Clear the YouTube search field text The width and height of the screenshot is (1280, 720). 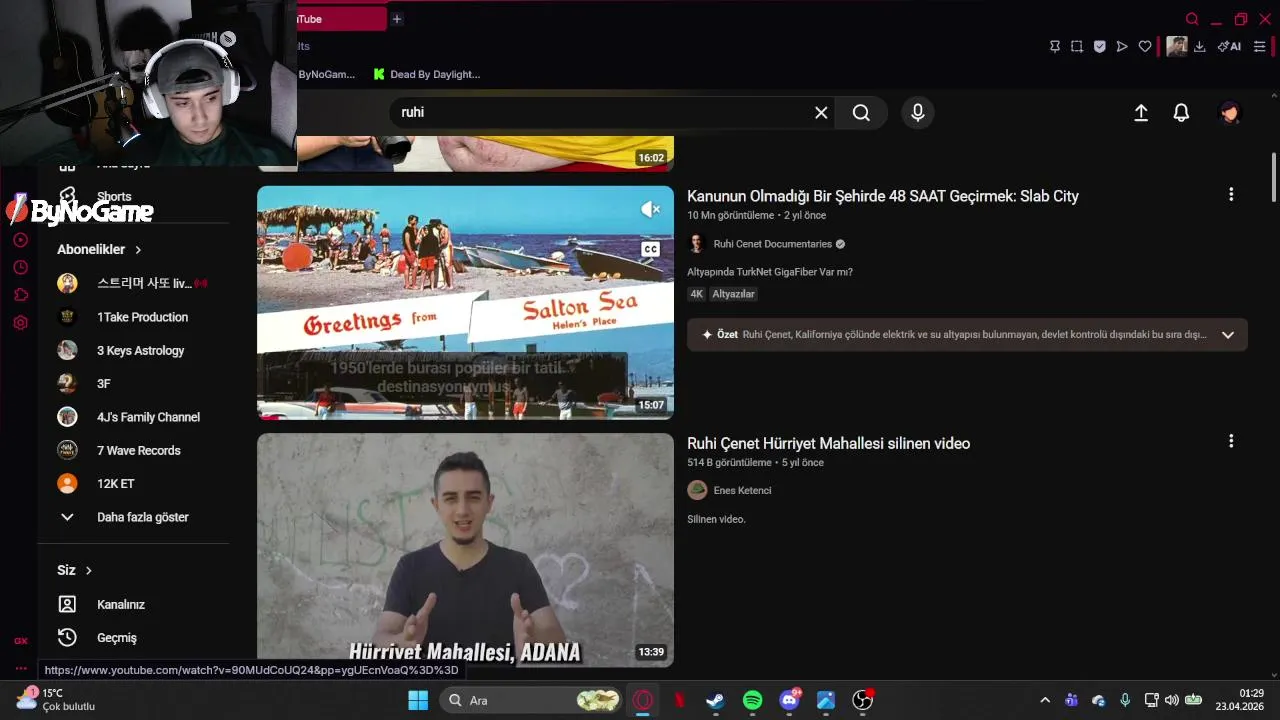coord(821,113)
